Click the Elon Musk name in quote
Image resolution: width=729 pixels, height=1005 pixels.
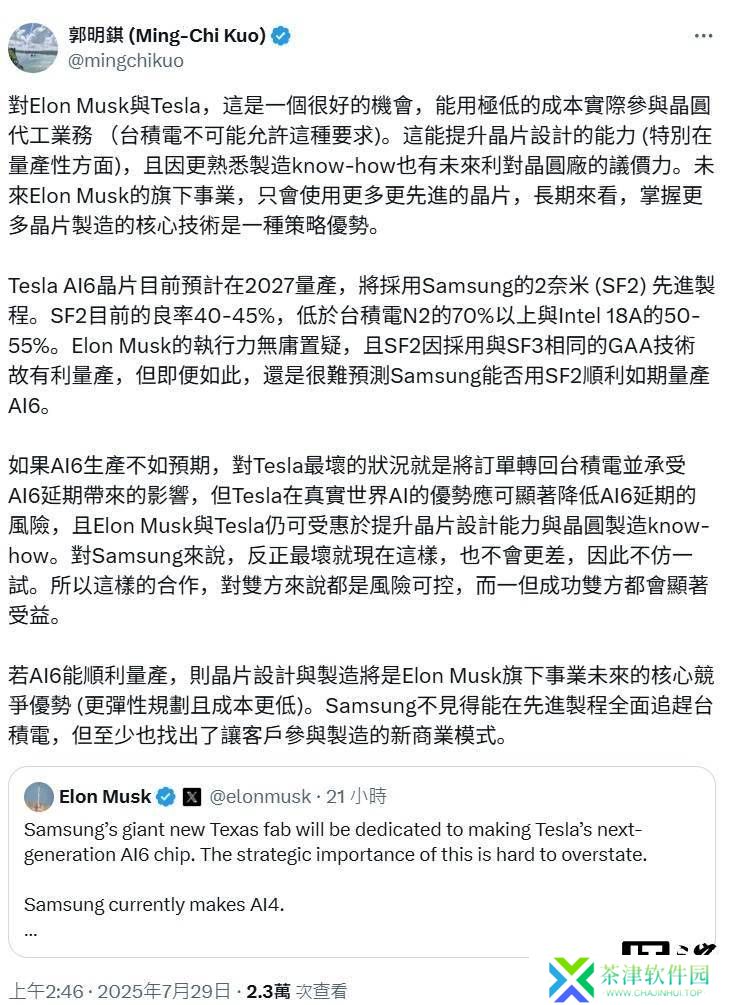pyautogui.click(x=105, y=797)
